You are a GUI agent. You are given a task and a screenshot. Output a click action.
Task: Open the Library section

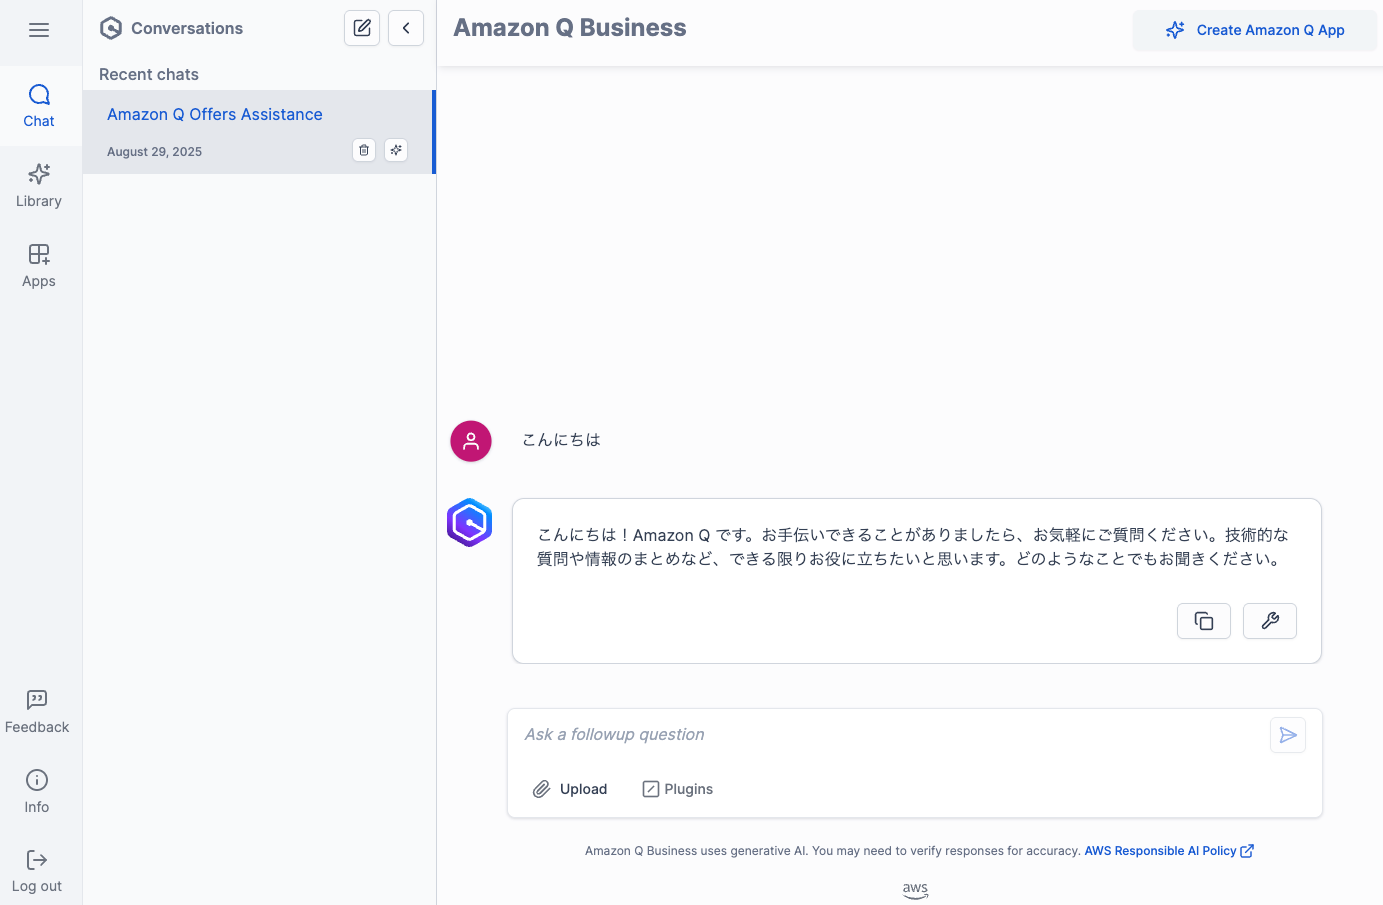pyautogui.click(x=39, y=186)
